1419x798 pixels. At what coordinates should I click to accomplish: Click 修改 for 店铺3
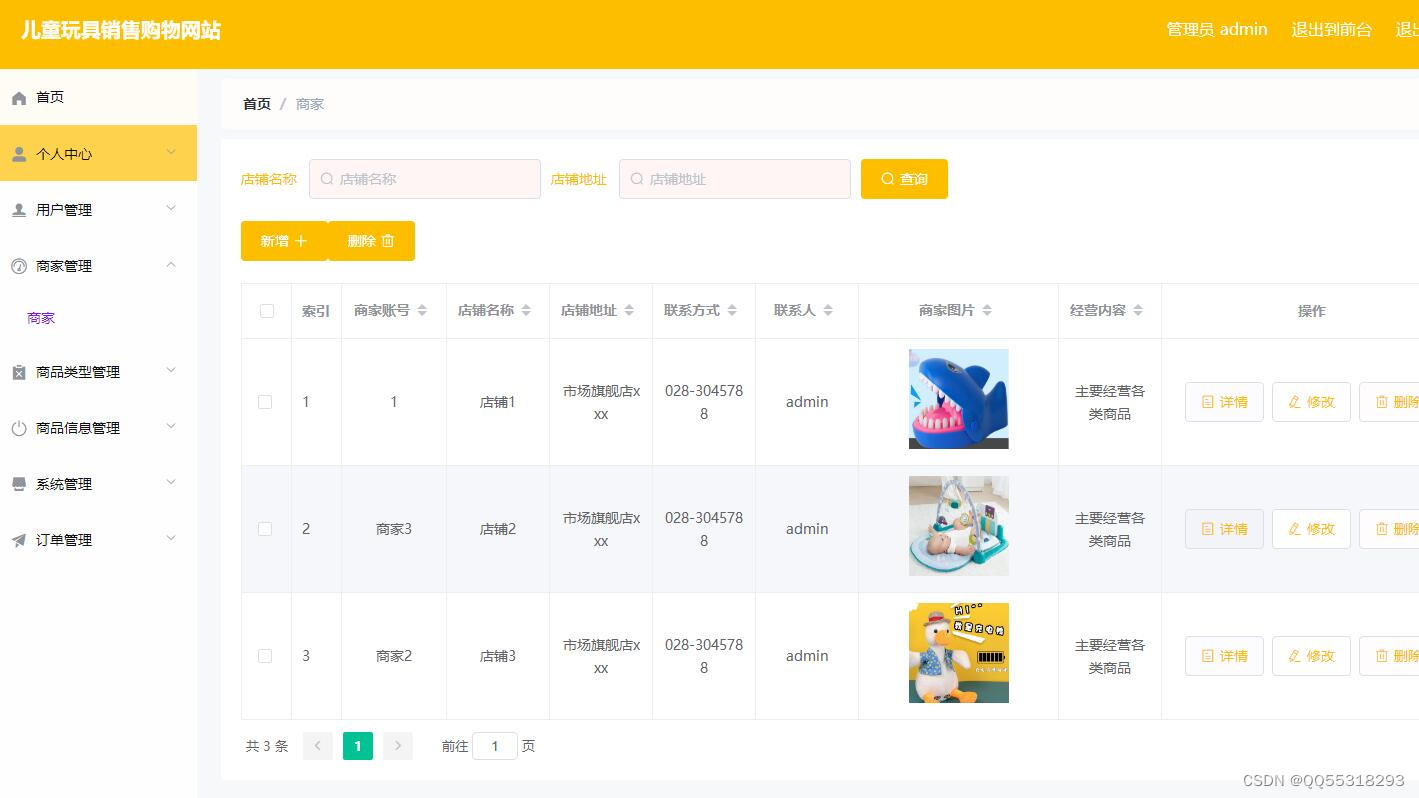pos(1311,656)
